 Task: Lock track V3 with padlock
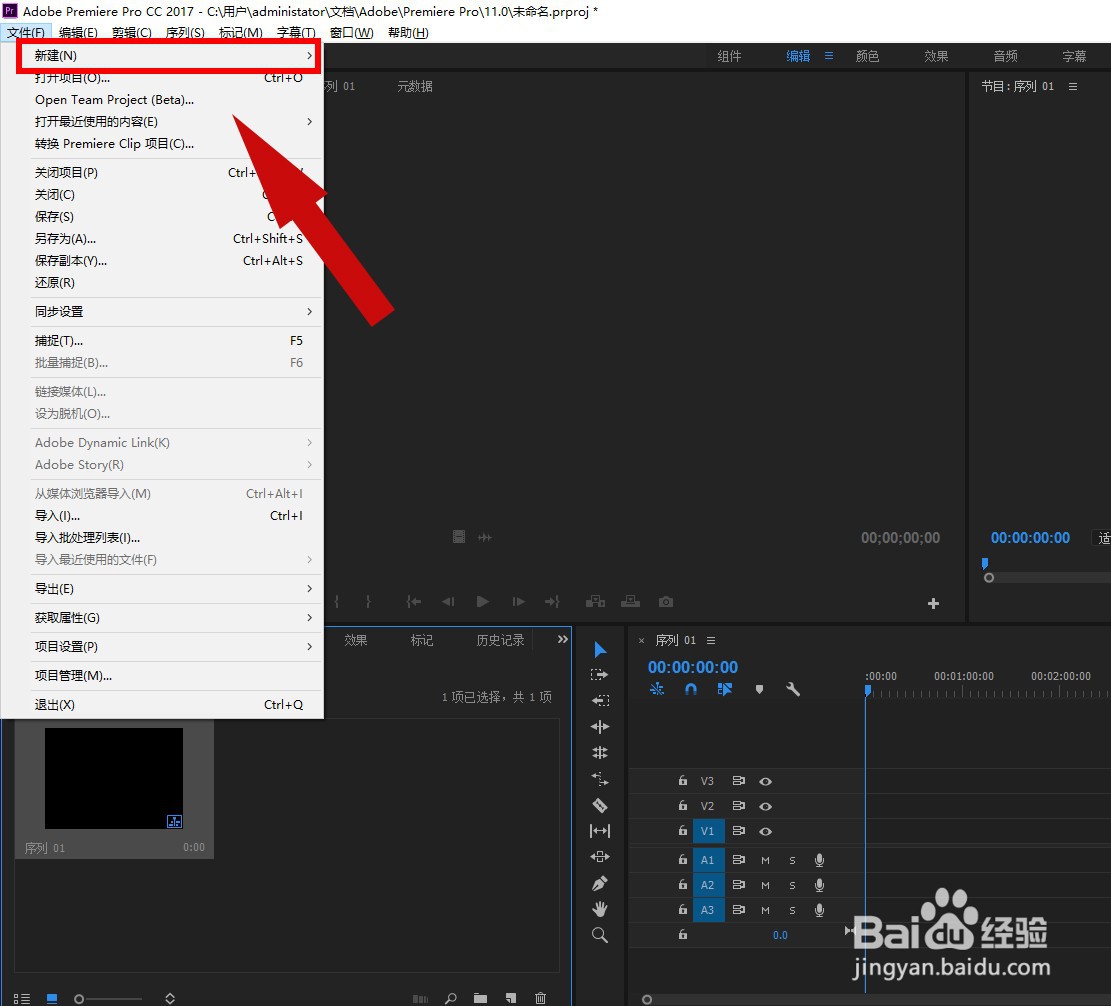pos(682,781)
